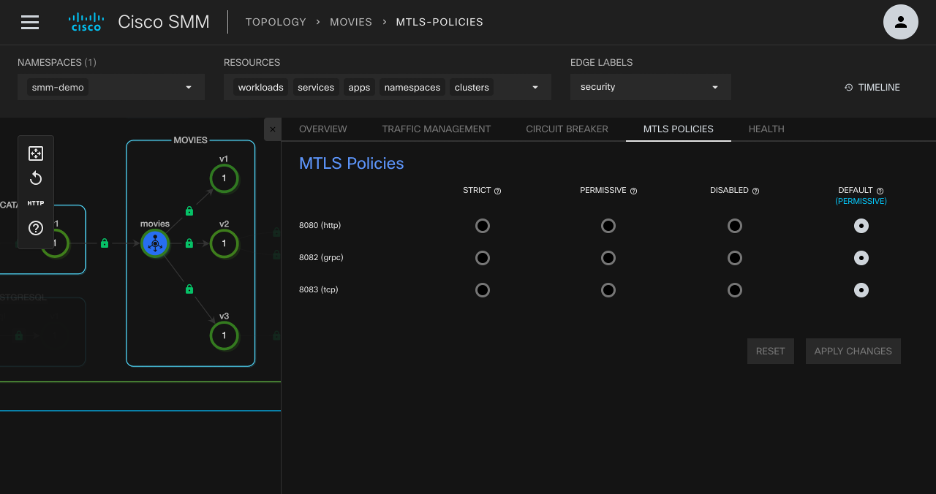Viewport: 936px width, 494px height.
Task: Click the reset/refresh topology icon
Action: [35, 178]
